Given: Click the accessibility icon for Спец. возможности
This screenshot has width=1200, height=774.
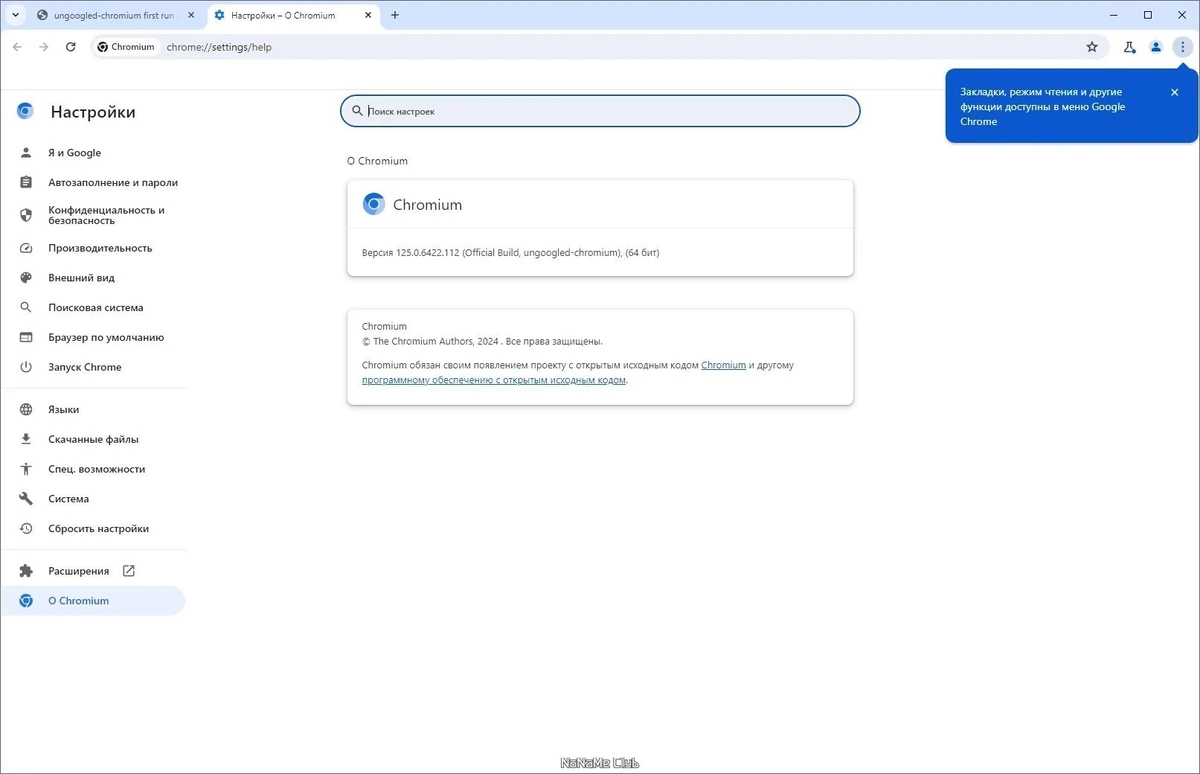Looking at the screenshot, I should coord(26,469).
